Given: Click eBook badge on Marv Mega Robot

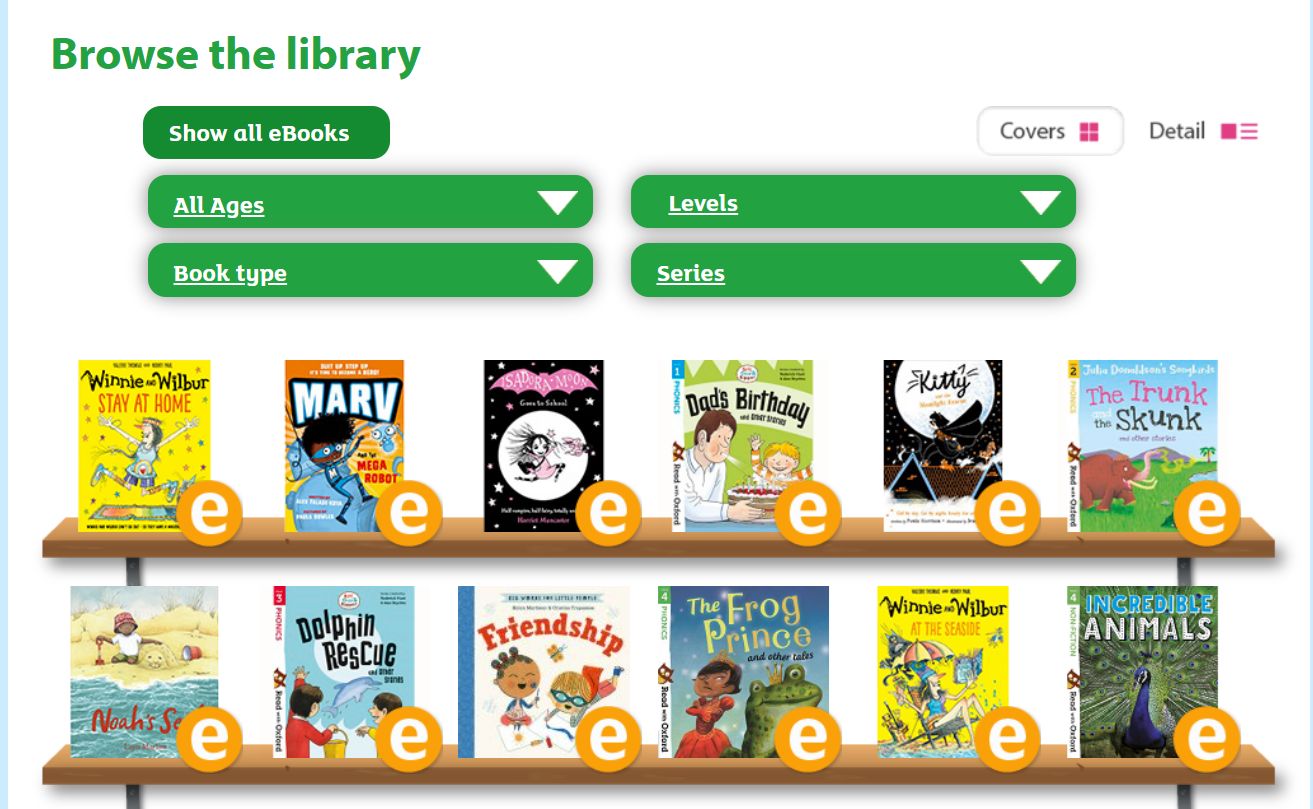Looking at the screenshot, I should click(408, 513).
